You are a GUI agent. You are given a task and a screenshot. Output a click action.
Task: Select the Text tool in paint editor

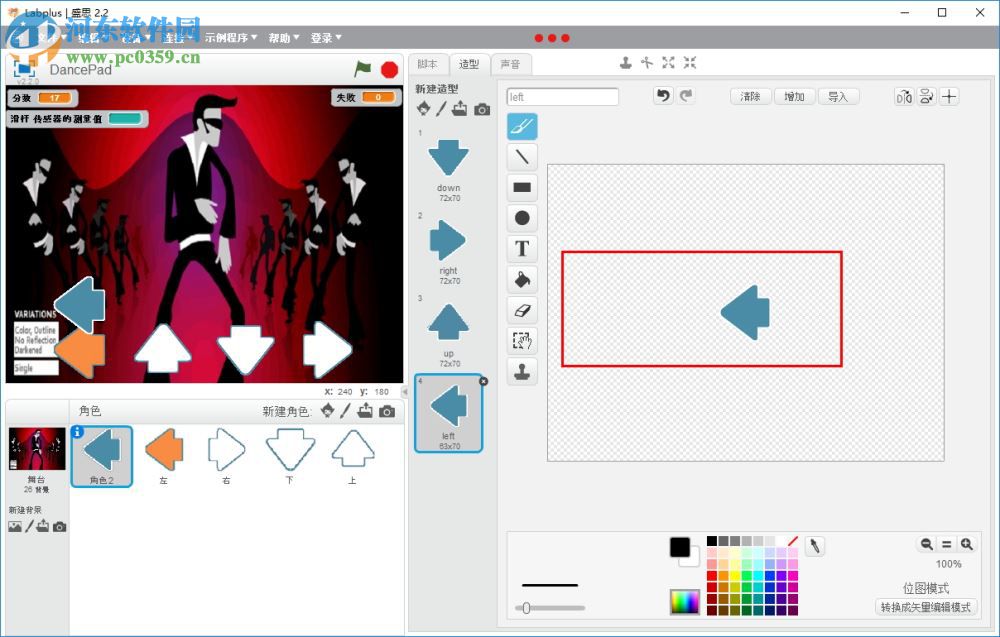click(x=522, y=249)
